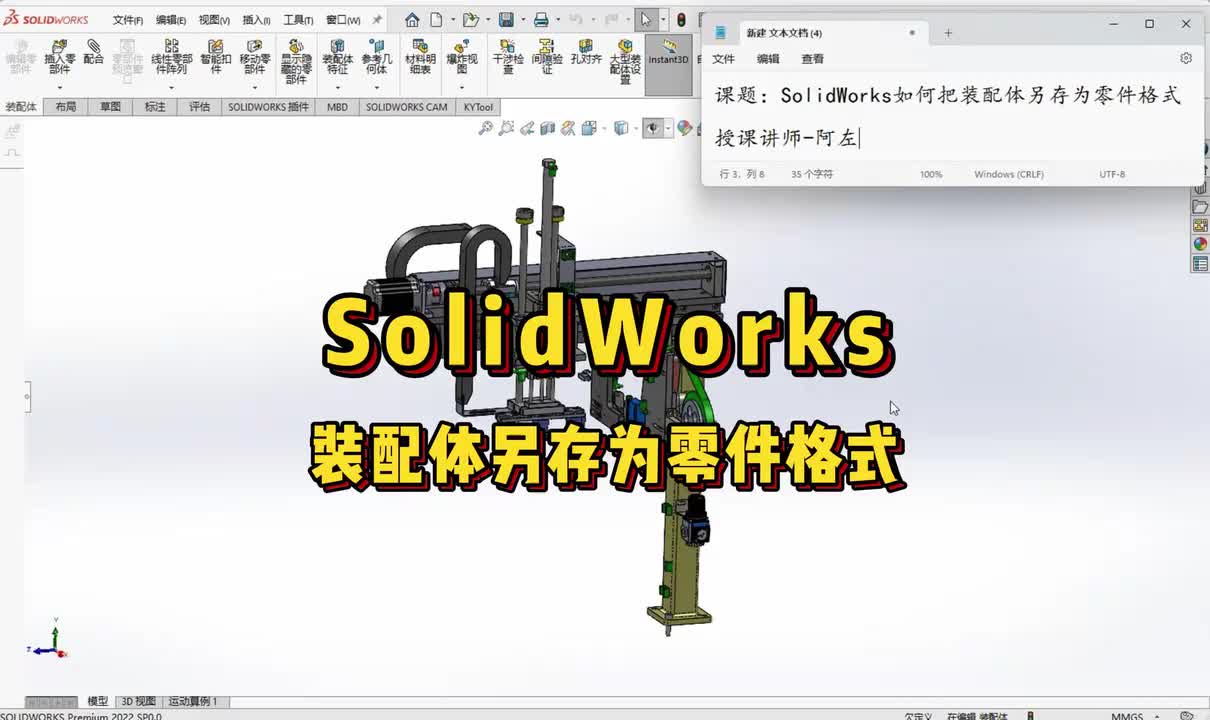Save the assembly with the Save icon
This screenshot has width=1210, height=720.
point(506,20)
